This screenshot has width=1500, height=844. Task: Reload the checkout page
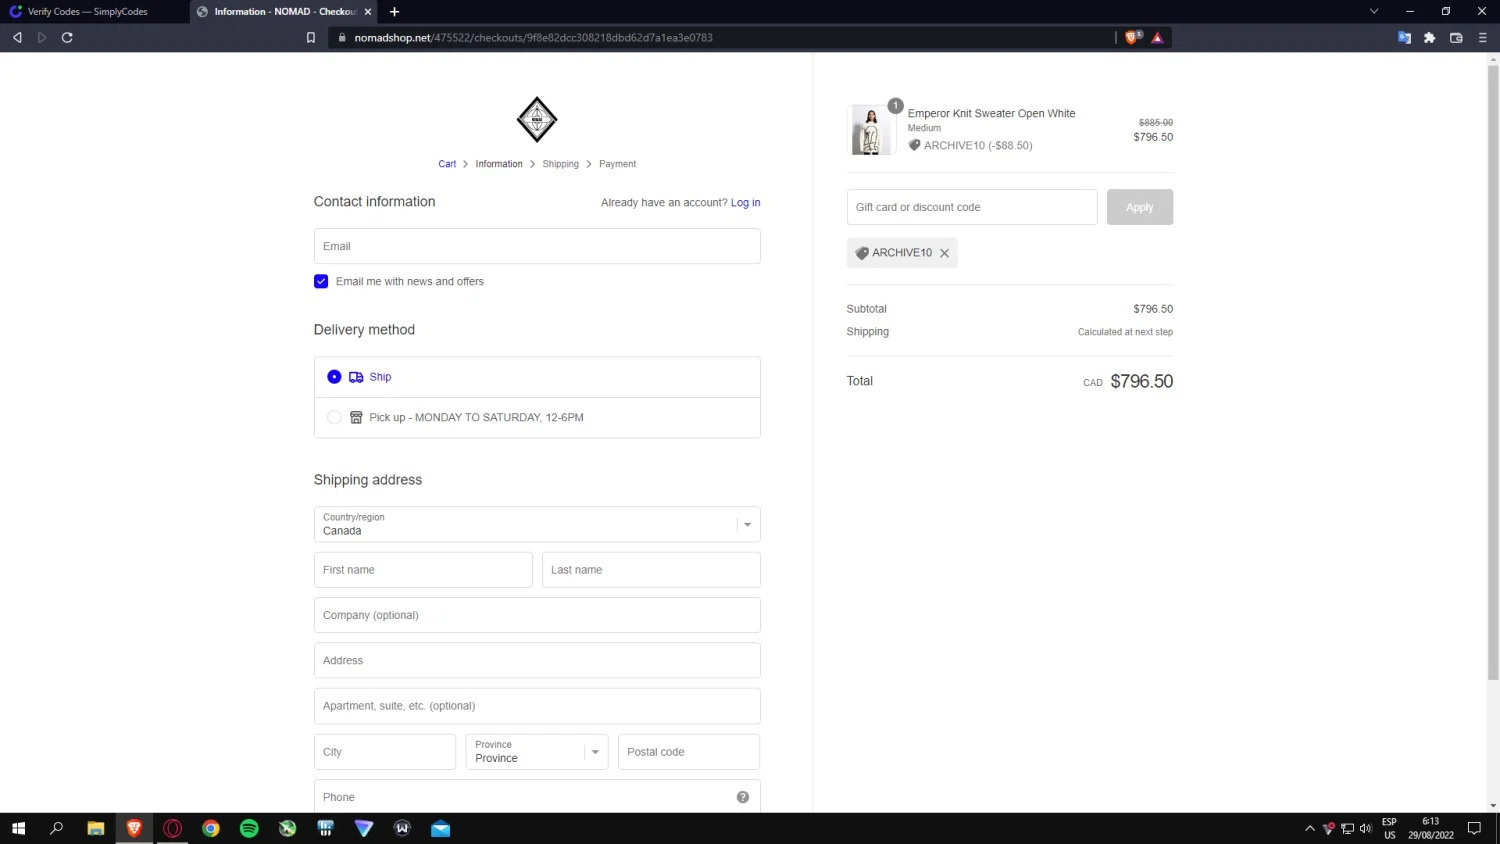[x=67, y=38]
